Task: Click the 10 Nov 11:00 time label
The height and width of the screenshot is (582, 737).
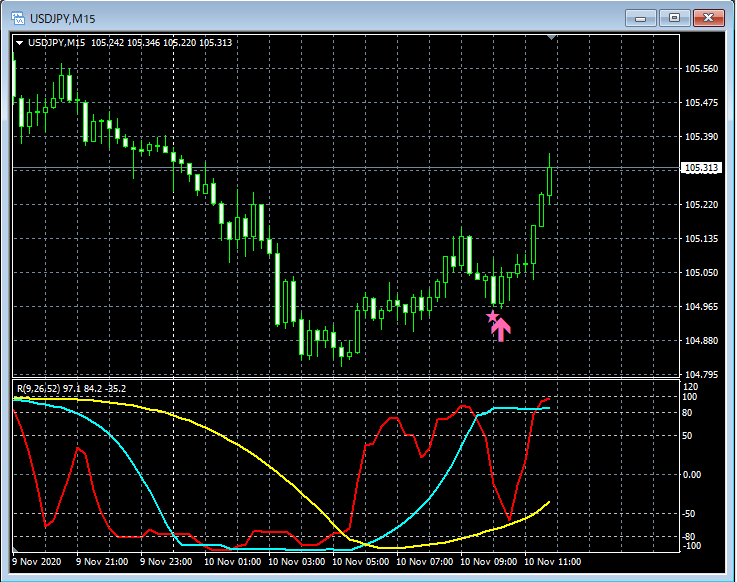Action: tap(552, 562)
